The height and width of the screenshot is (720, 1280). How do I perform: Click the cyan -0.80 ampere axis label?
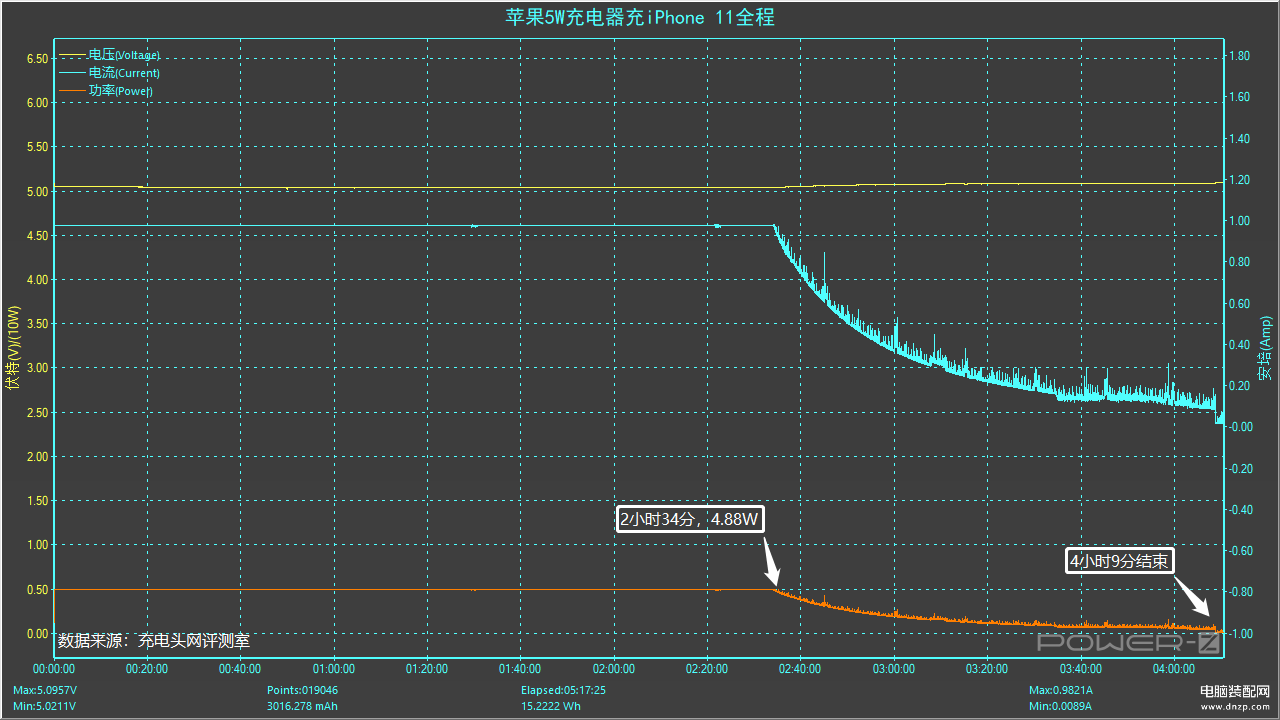[1239, 592]
